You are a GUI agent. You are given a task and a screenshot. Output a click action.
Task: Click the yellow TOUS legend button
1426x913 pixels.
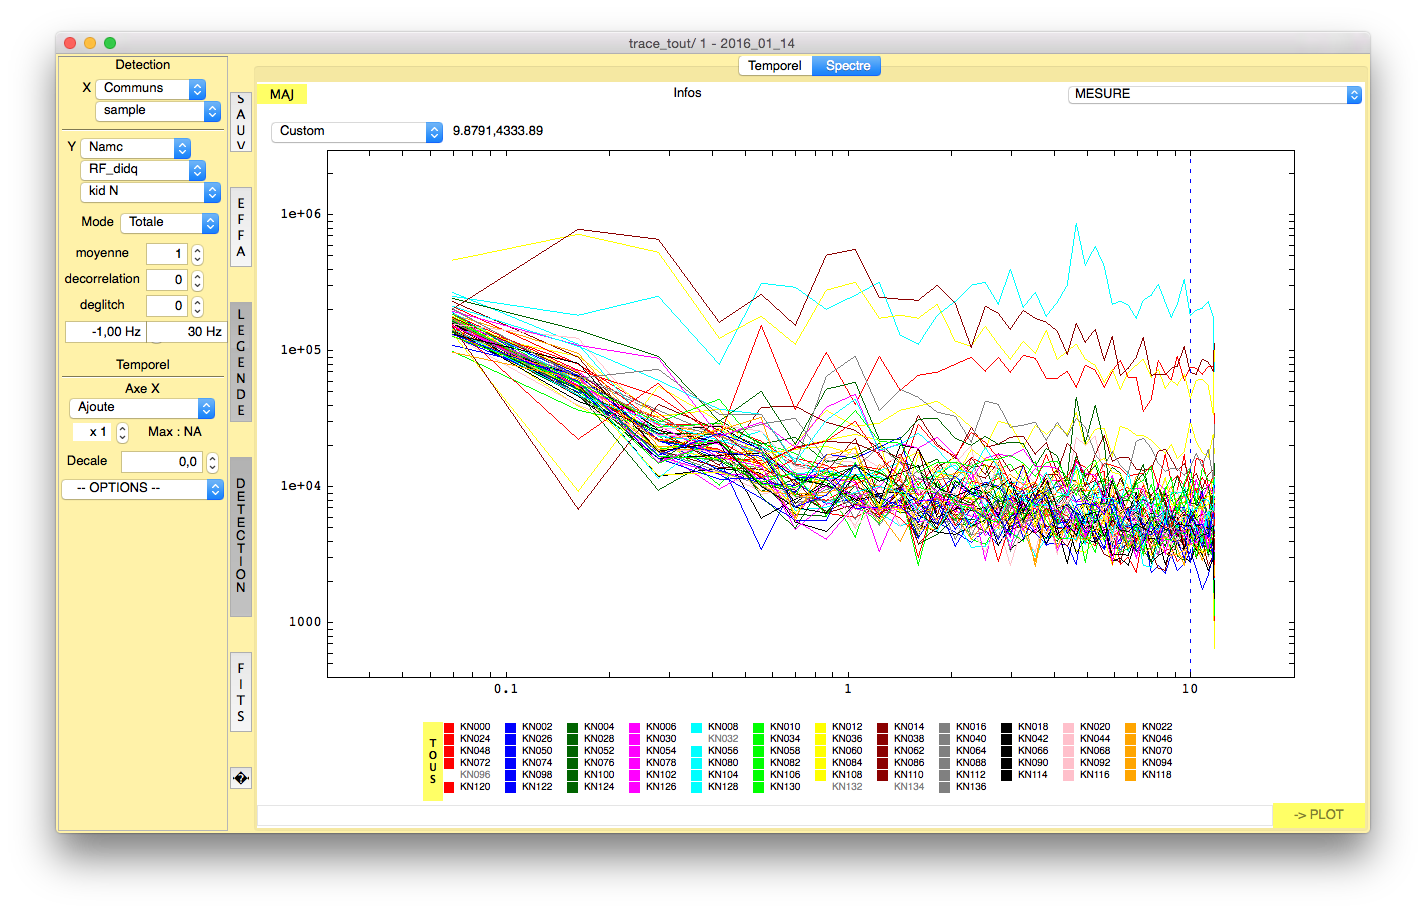[x=433, y=761]
